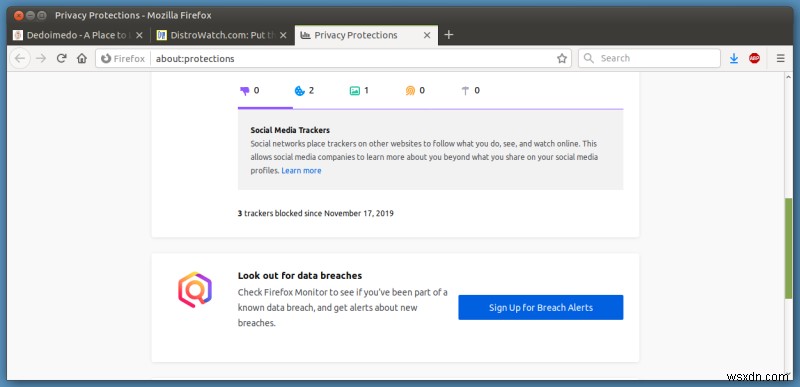Open a new tab
This screenshot has height=387, width=800.
tap(448, 35)
